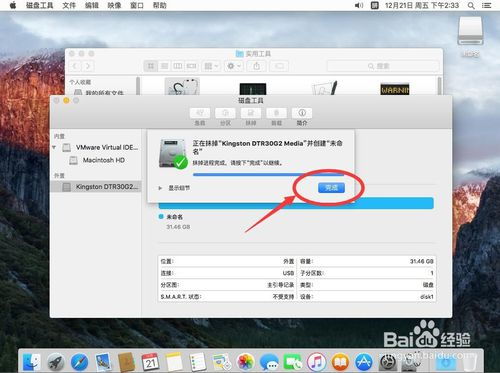500x373 pixels.
Task: Click the blue 未命名 partition bar
Action: [x=296, y=203]
